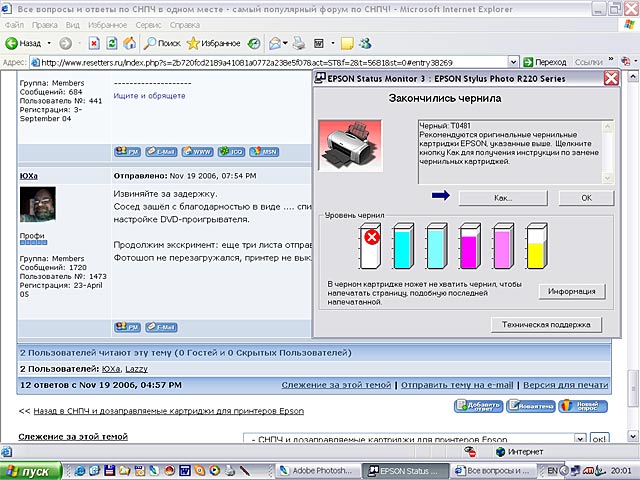Click the E-Mail button under ЮХа's post
This screenshot has height=480, width=640.
161,327
